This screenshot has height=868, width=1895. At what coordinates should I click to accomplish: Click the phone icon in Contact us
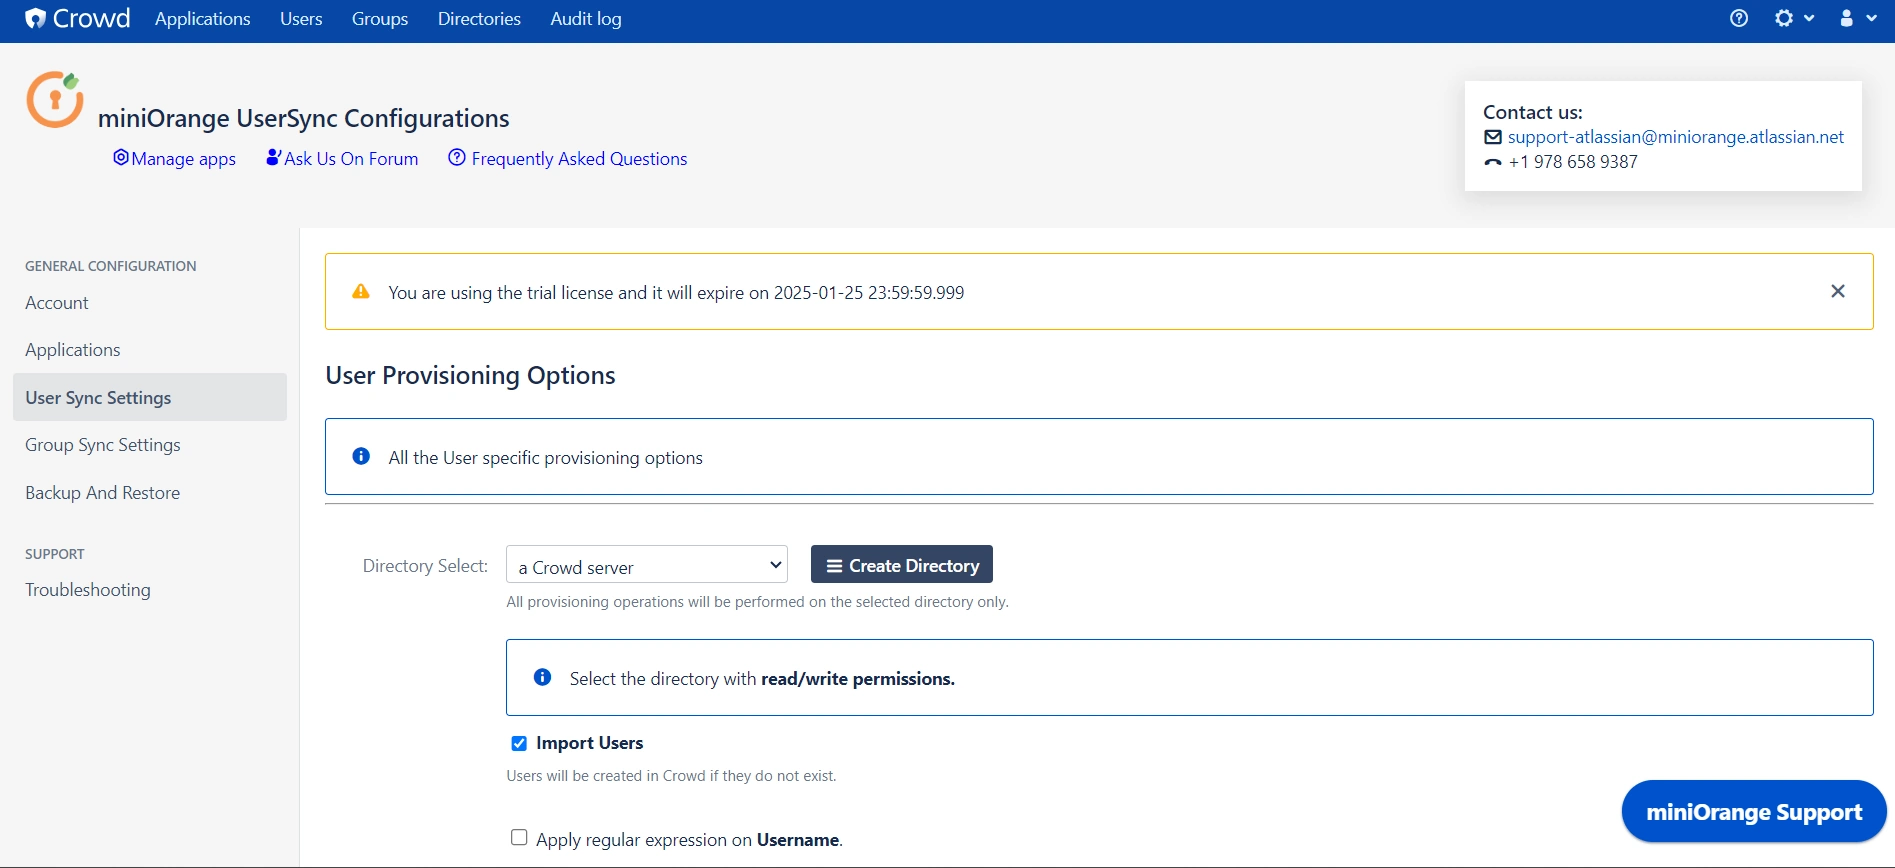[x=1492, y=163]
